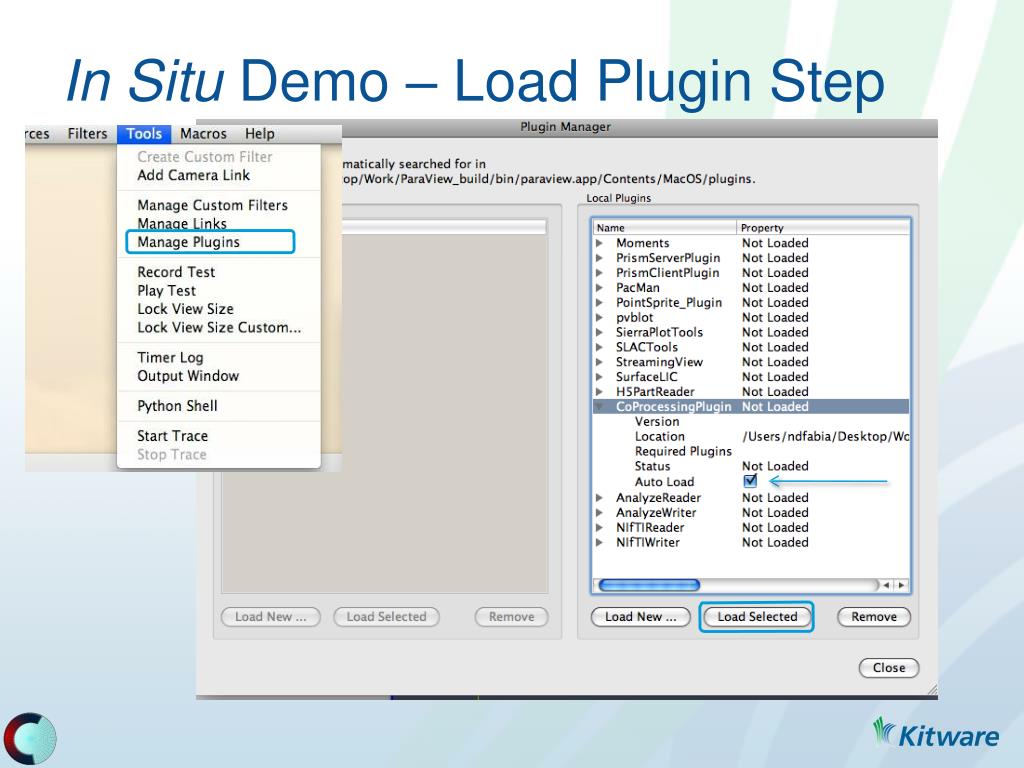Expand the SierraPlotTools entry
Viewport: 1024px width, 768px height.
click(x=600, y=332)
